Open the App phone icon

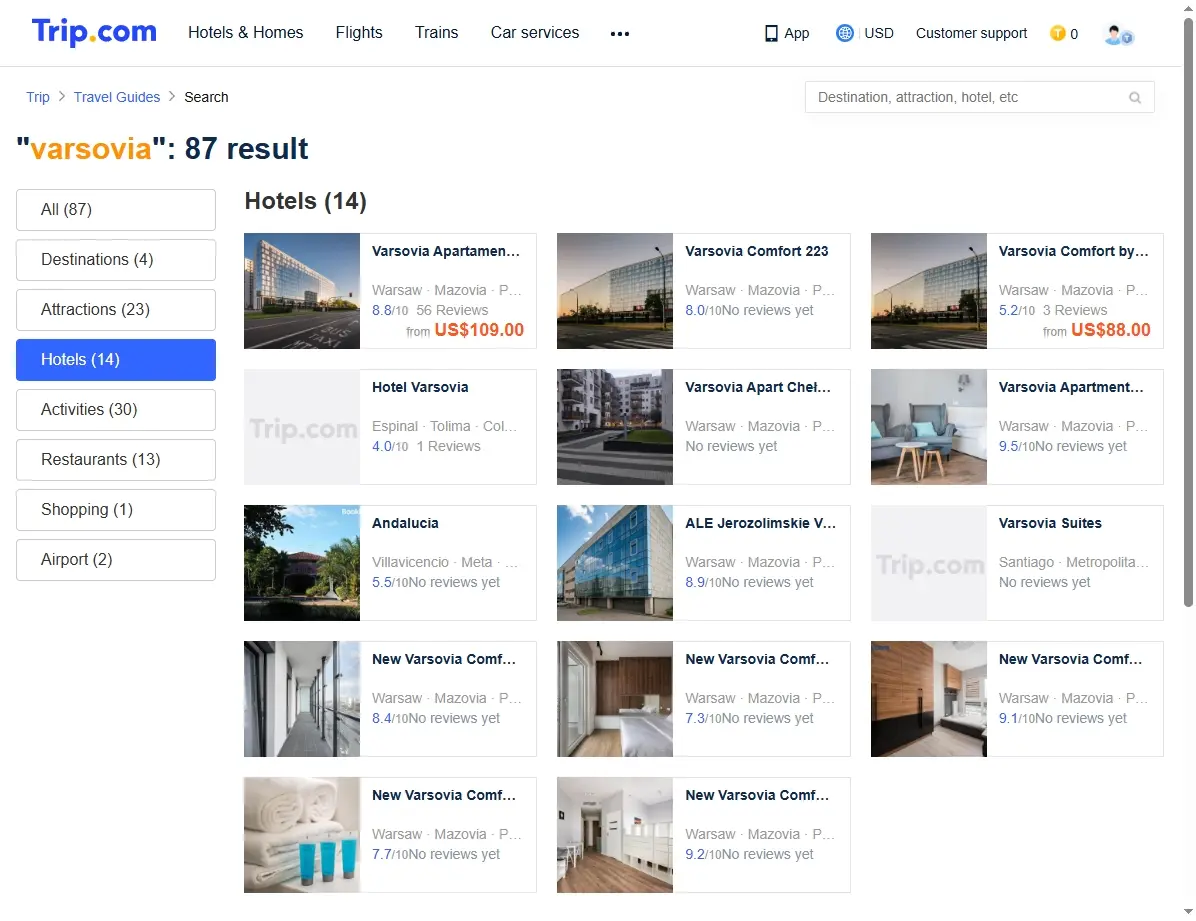(771, 34)
